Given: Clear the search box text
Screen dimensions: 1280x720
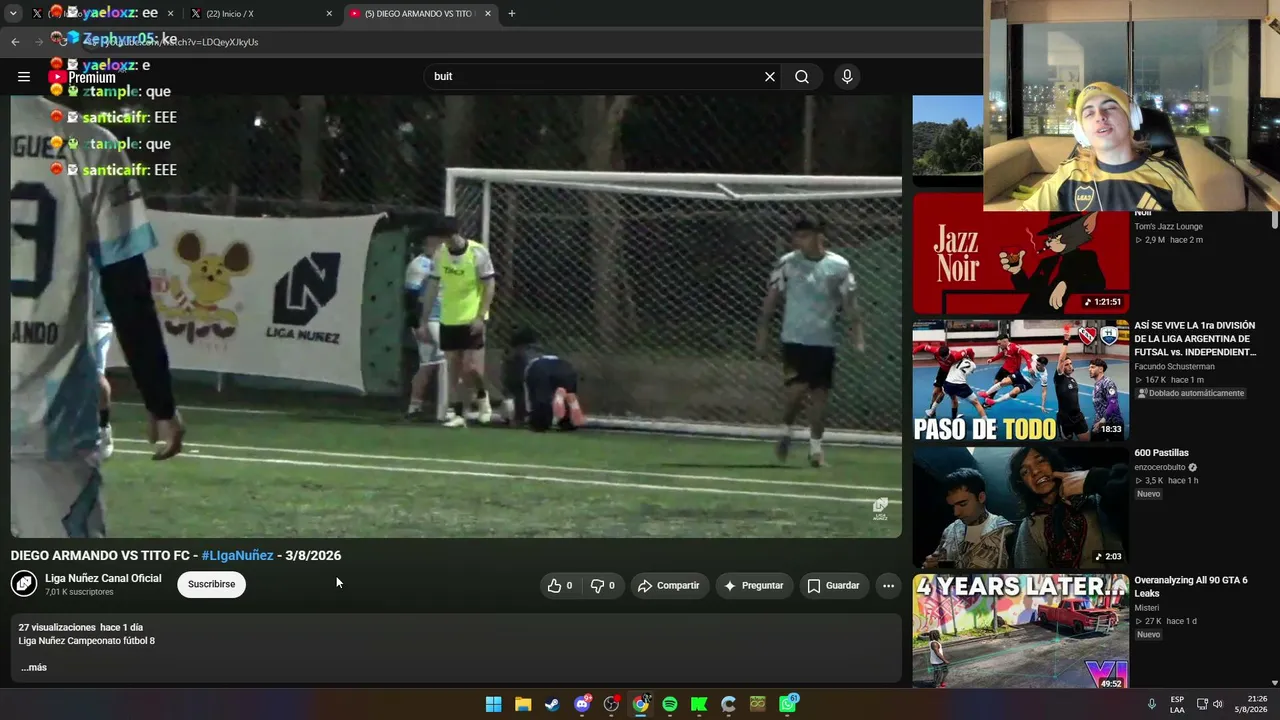Looking at the screenshot, I should [770, 77].
